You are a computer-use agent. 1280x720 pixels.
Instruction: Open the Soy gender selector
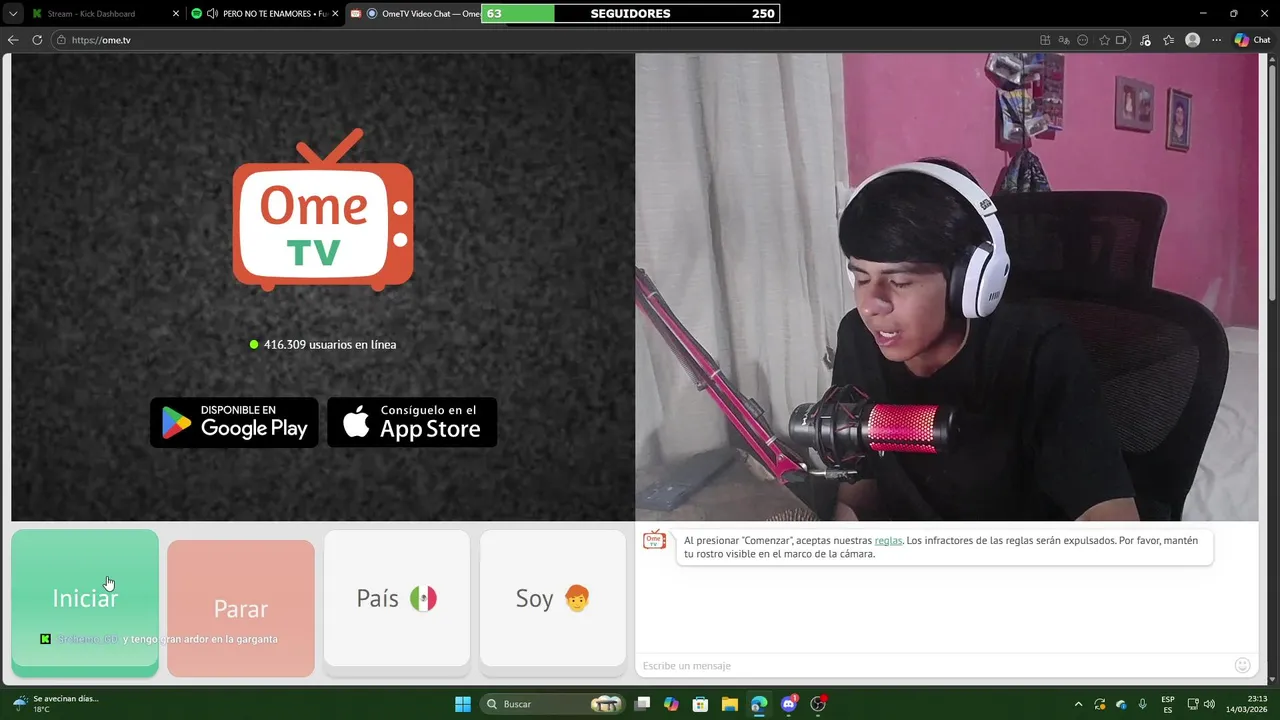coord(553,598)
